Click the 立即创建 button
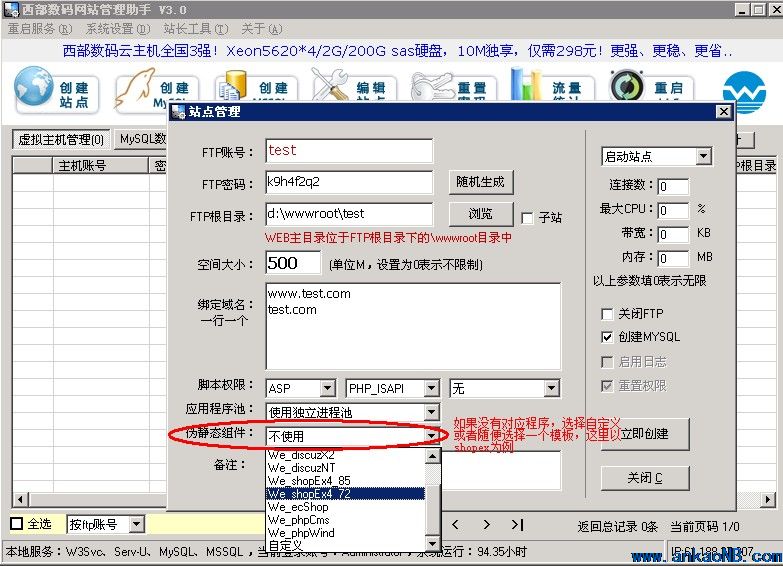 [644, 434]
